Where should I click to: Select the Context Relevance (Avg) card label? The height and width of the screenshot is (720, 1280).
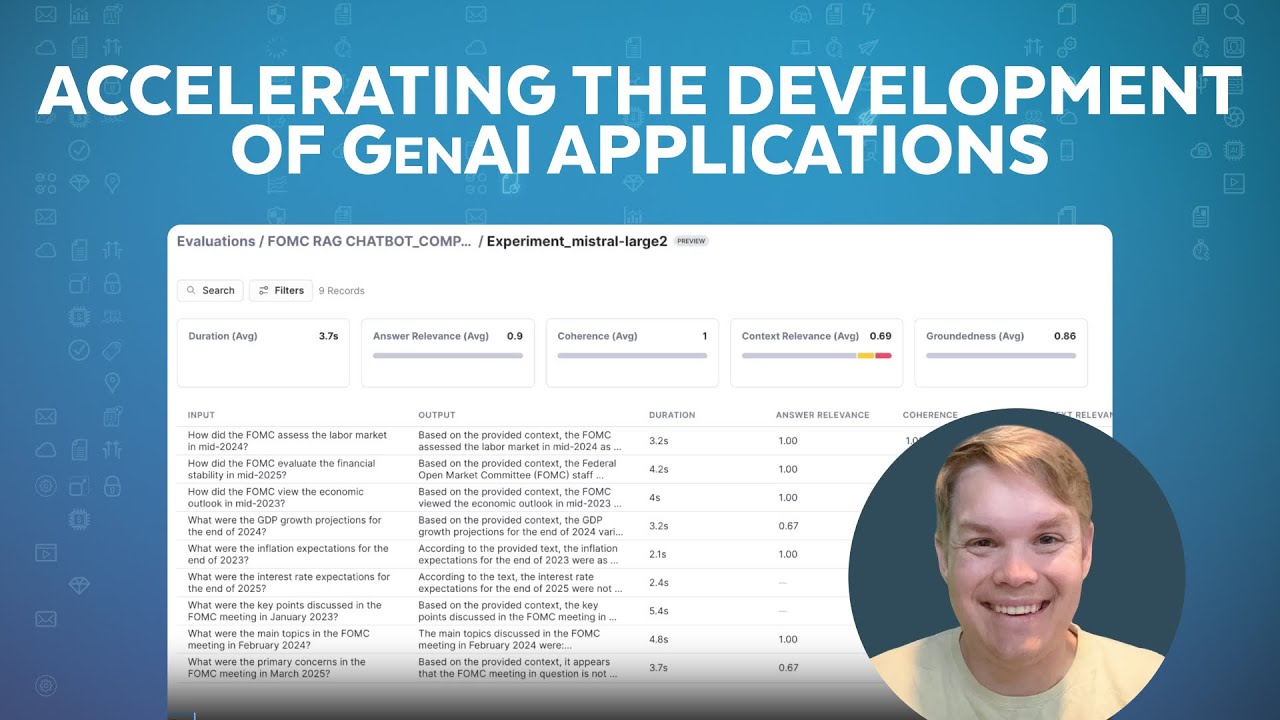click(x=800, y=336)
